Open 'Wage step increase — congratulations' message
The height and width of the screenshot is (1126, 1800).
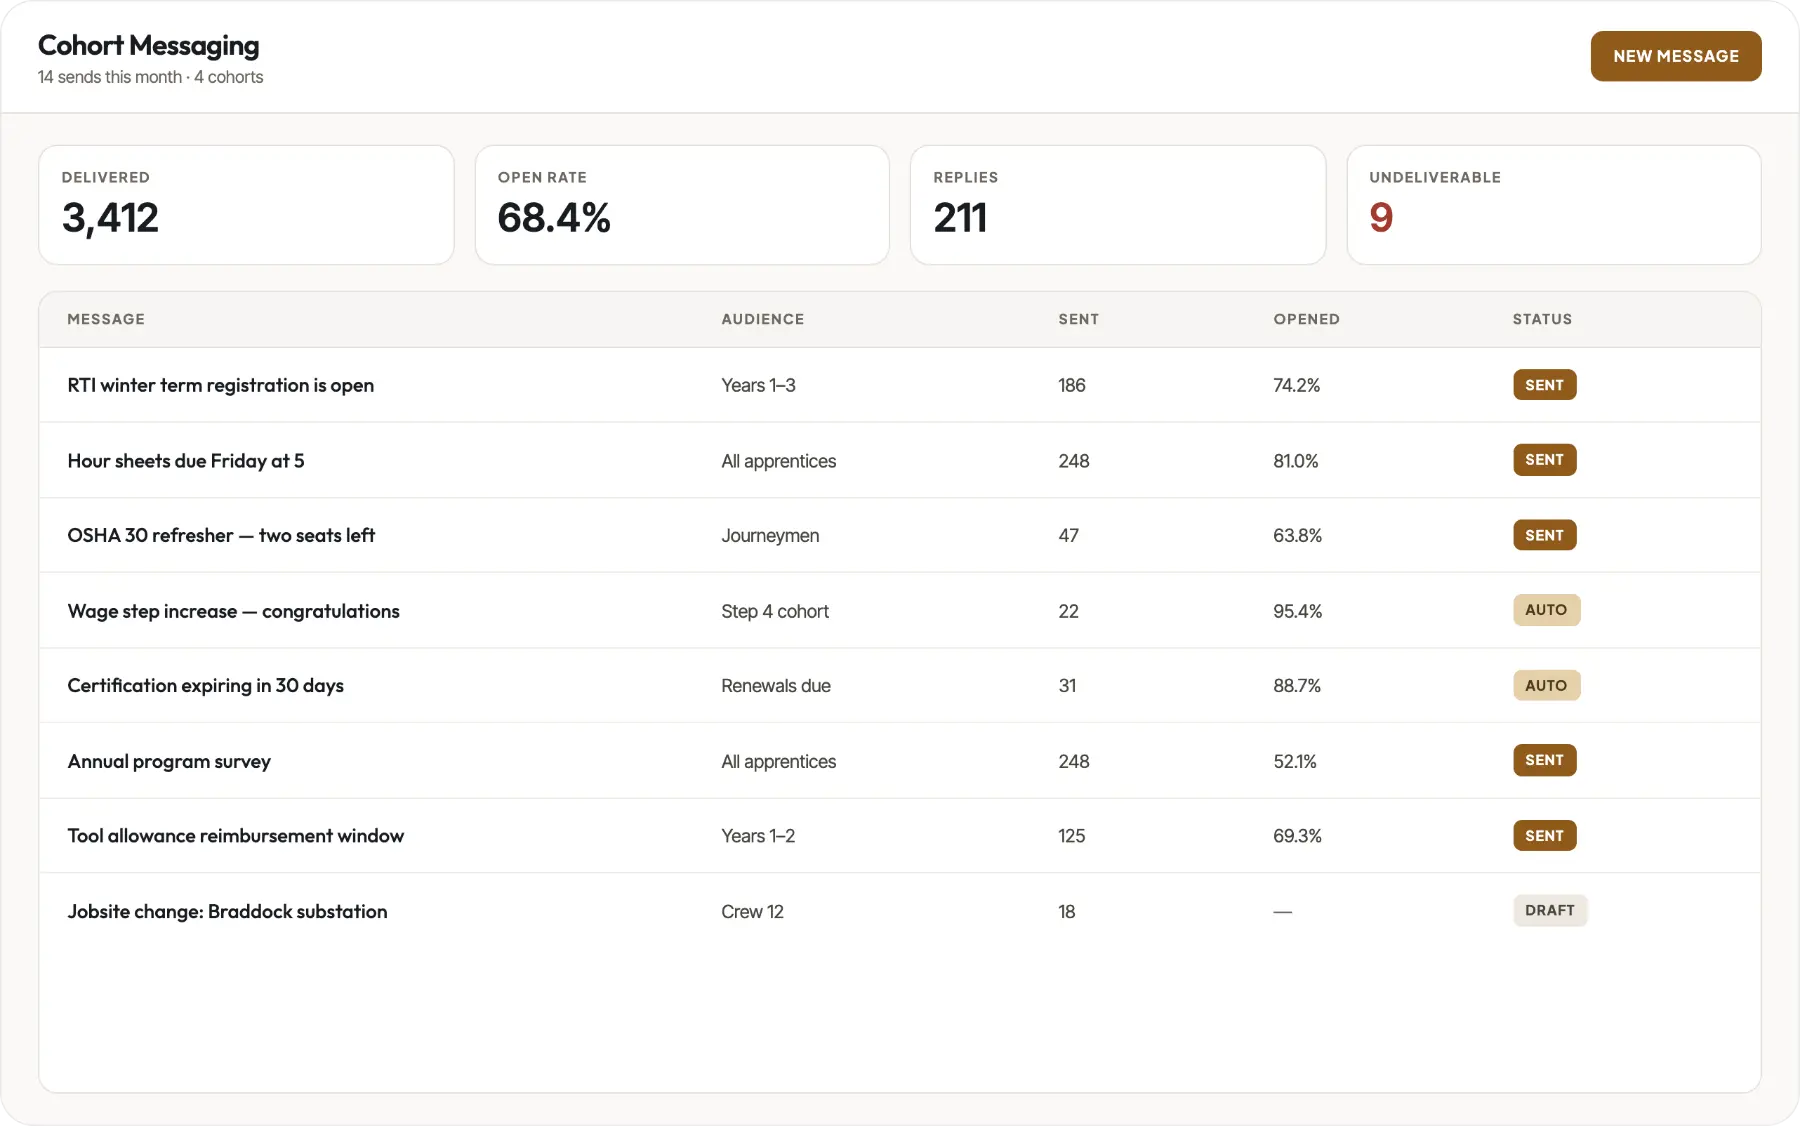point(233,610)
